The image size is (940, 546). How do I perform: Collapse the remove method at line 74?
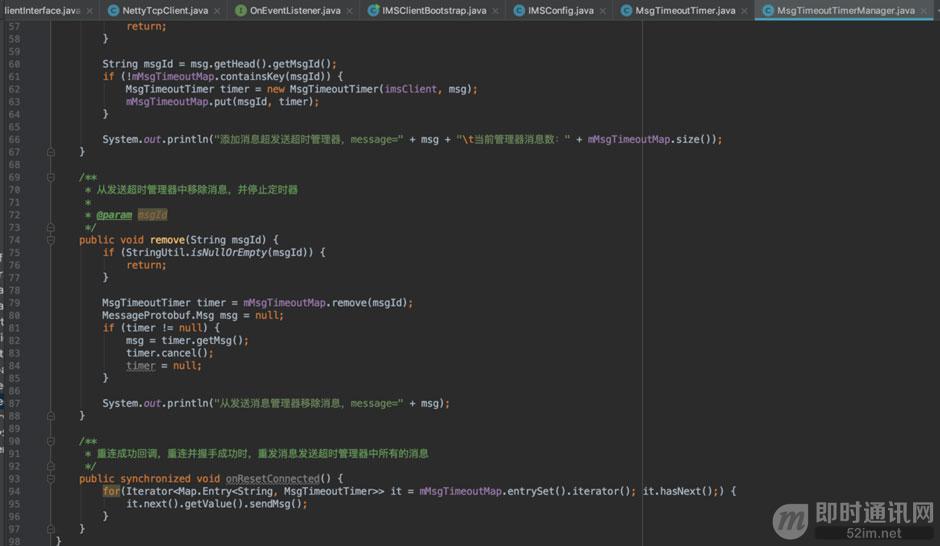coord(51,240)
